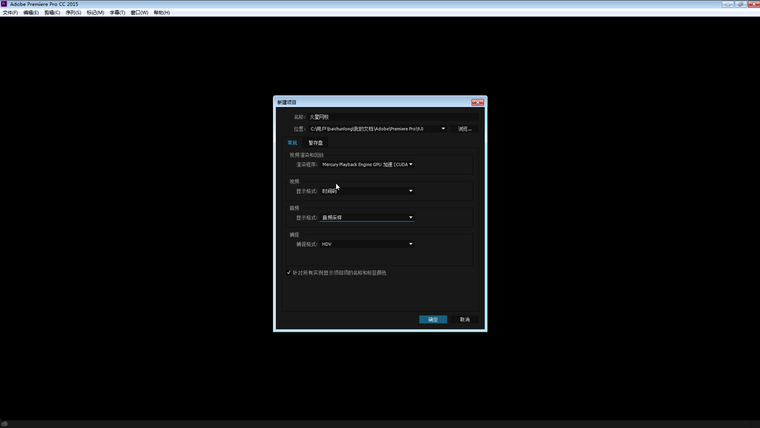
Task: Click the status bar icon at bottom-left
Action: [4, 423]
